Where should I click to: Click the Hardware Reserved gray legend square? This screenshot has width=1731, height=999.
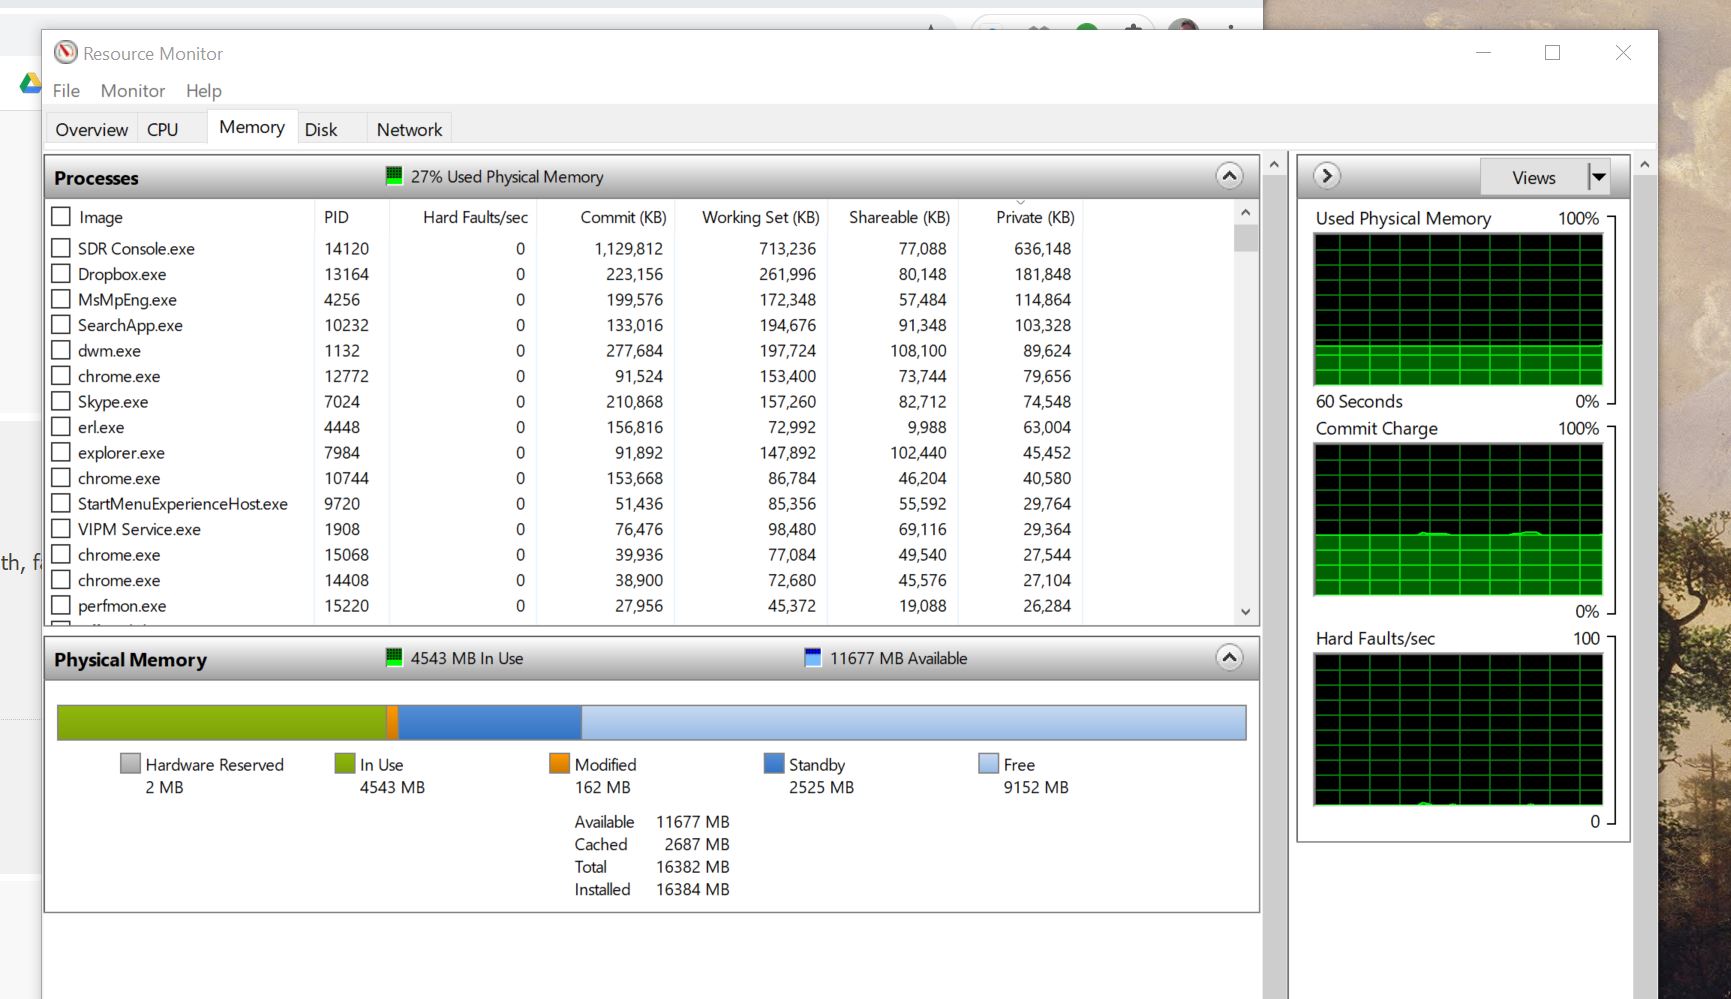click(130, 764)
